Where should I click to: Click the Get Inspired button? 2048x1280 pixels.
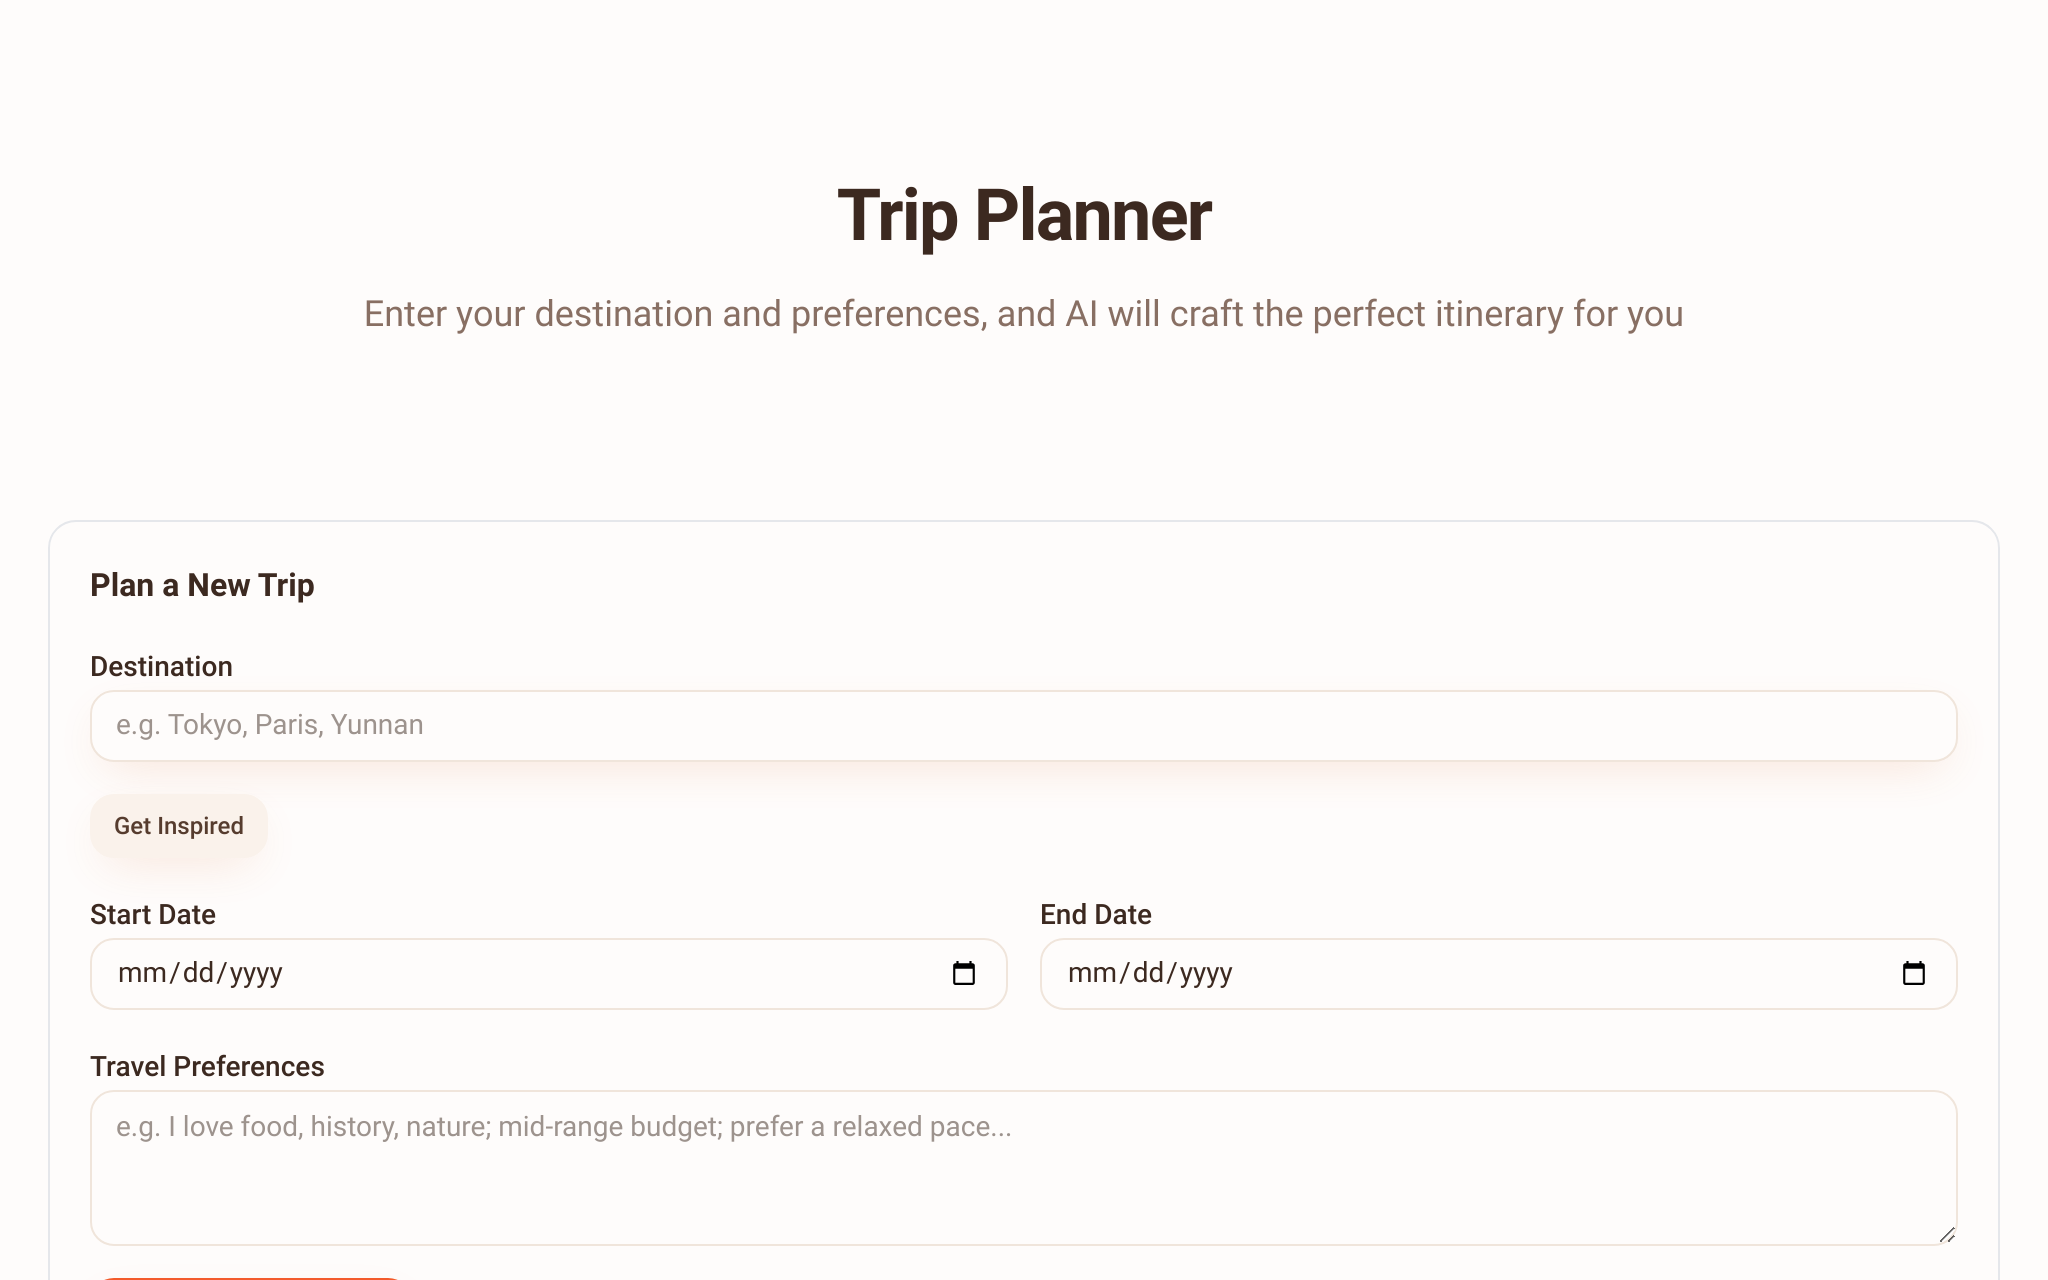click(179, 826)
